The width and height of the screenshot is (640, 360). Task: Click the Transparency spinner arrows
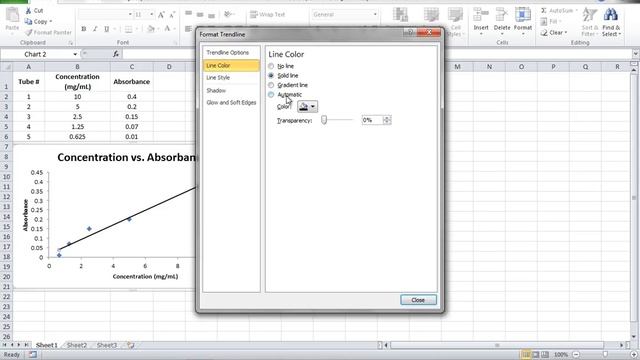(x=387, y=120)
